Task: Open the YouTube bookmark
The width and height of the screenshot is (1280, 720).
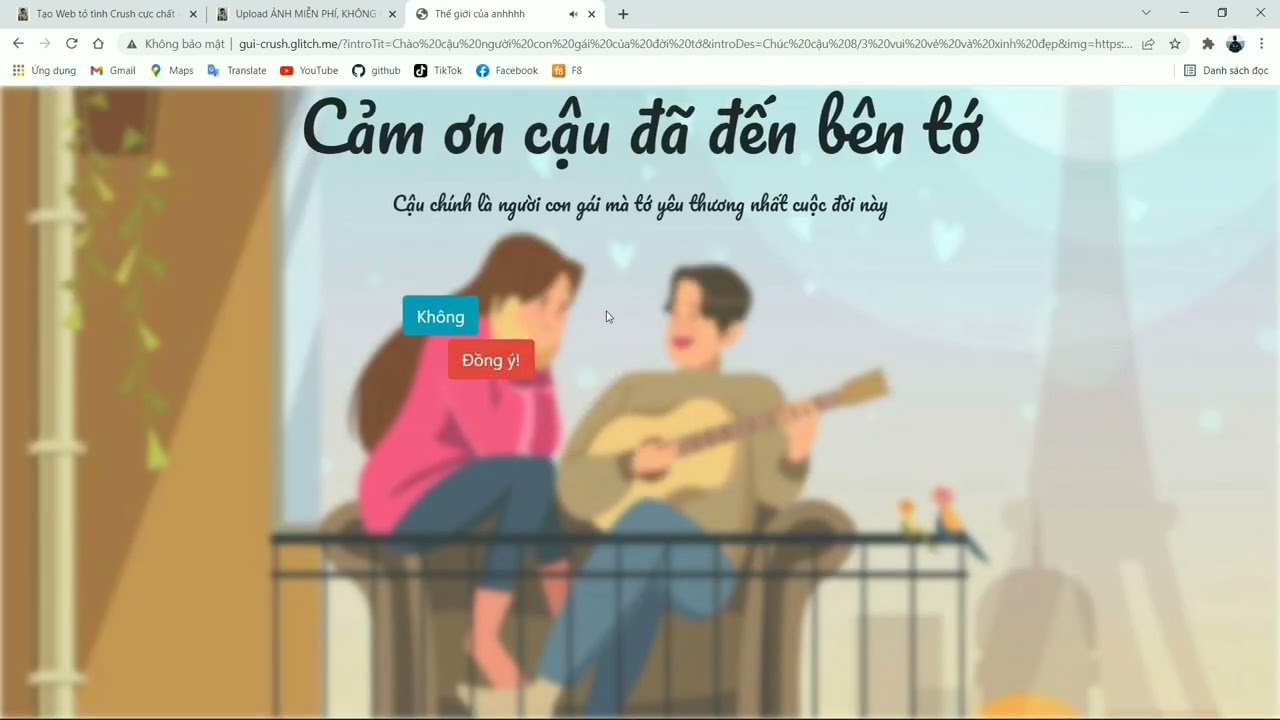Action: pos(309,70)
